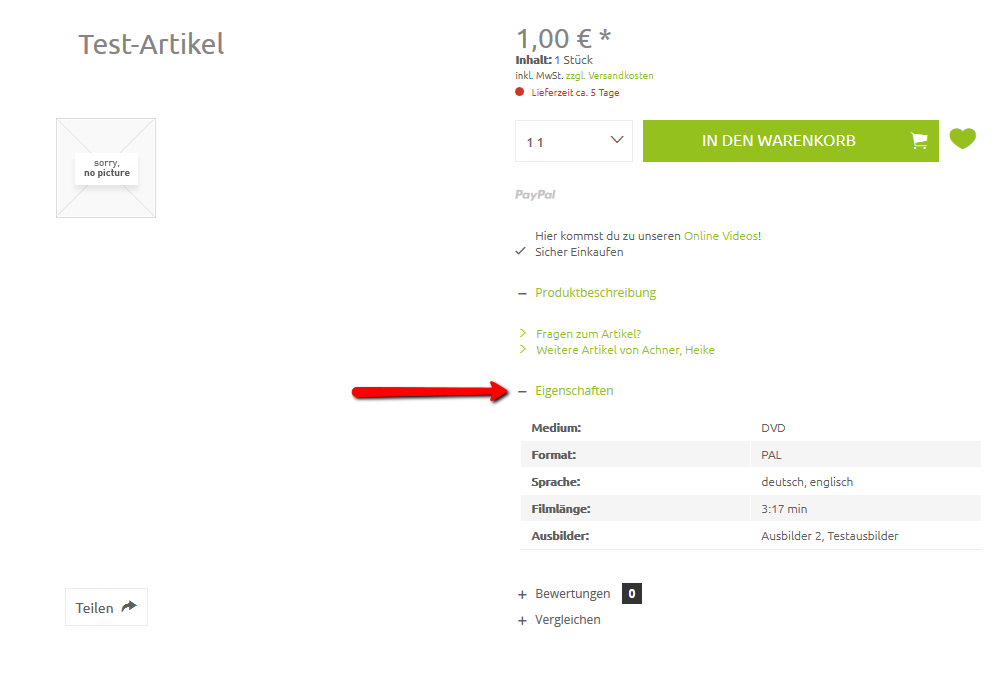Open Weitere Artikel von Achner, Heike
The height and width of the screenshot is (678, 1008).
pos(625,350)
